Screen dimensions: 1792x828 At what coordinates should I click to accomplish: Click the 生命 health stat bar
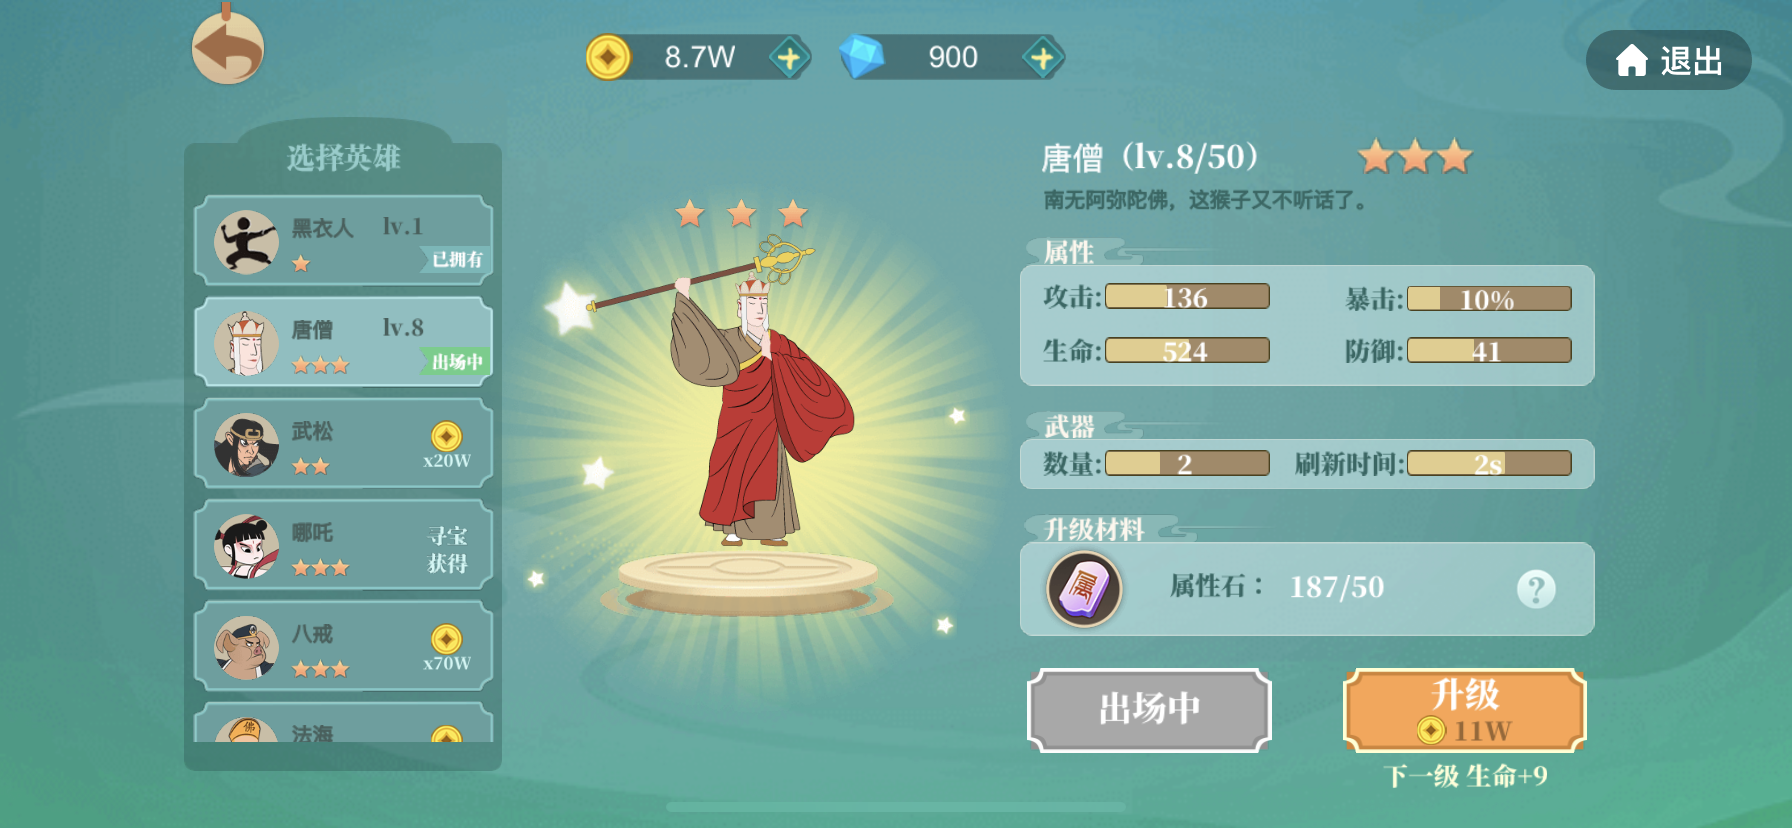(1187, 351)
